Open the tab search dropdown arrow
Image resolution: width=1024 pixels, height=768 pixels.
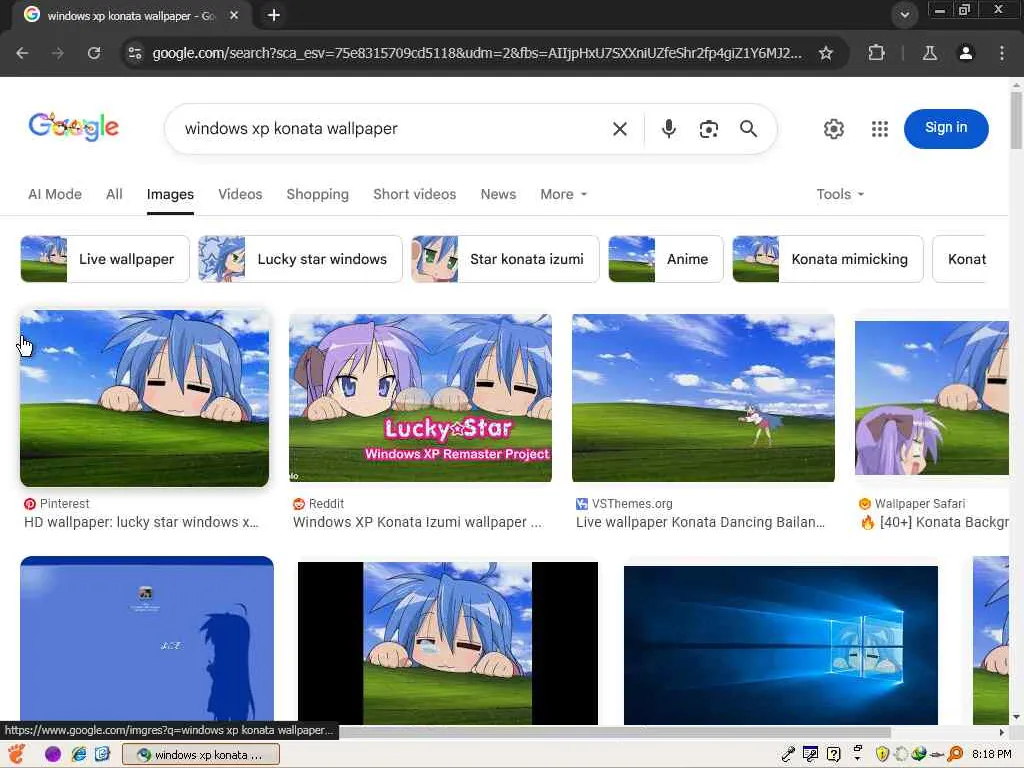click(x=904, y=15)
